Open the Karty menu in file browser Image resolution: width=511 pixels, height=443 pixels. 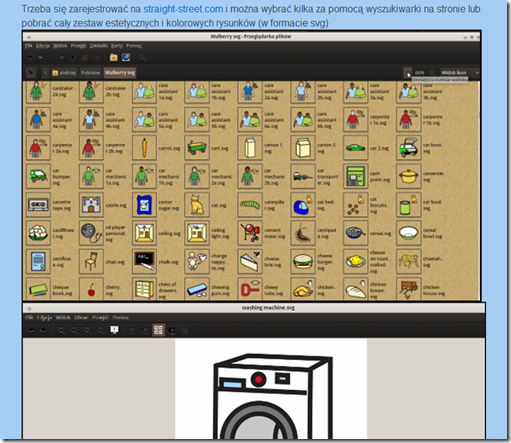117,46
